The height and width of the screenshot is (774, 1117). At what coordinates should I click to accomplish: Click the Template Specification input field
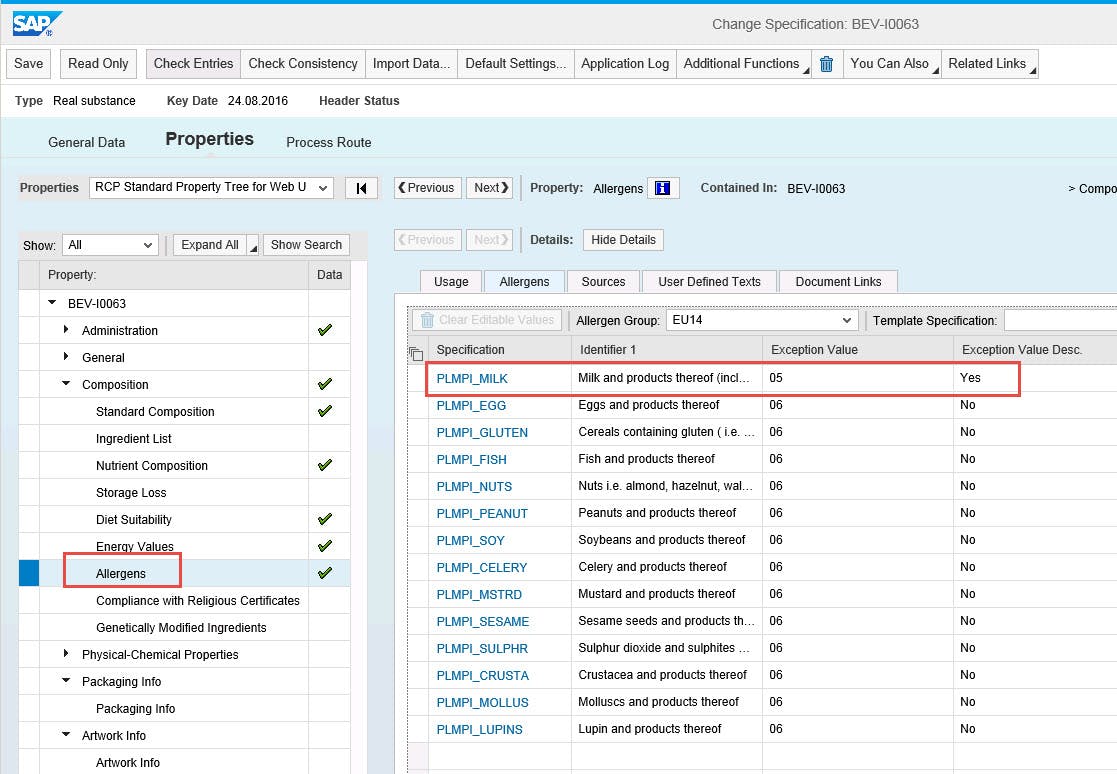click(1061, 320)
